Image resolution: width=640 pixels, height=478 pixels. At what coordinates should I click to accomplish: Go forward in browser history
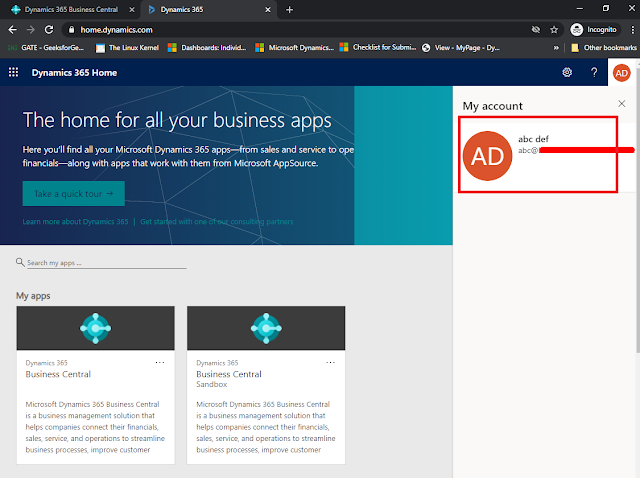click(31, 30)
